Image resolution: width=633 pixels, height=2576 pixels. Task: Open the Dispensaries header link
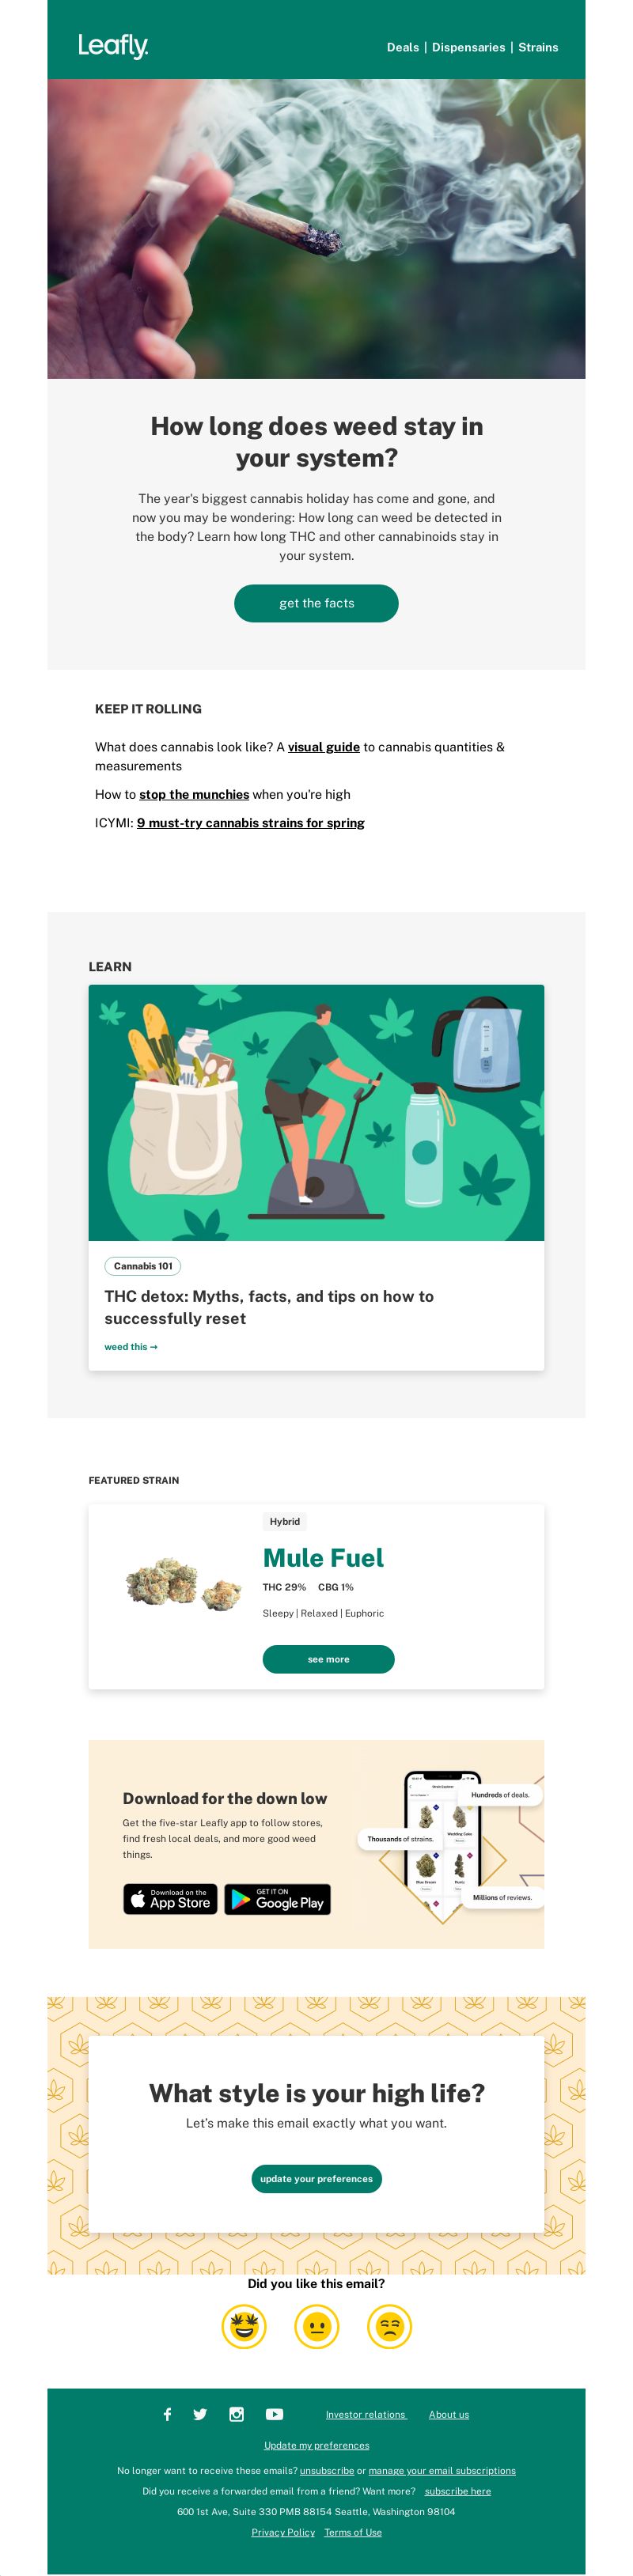(468, 47)
